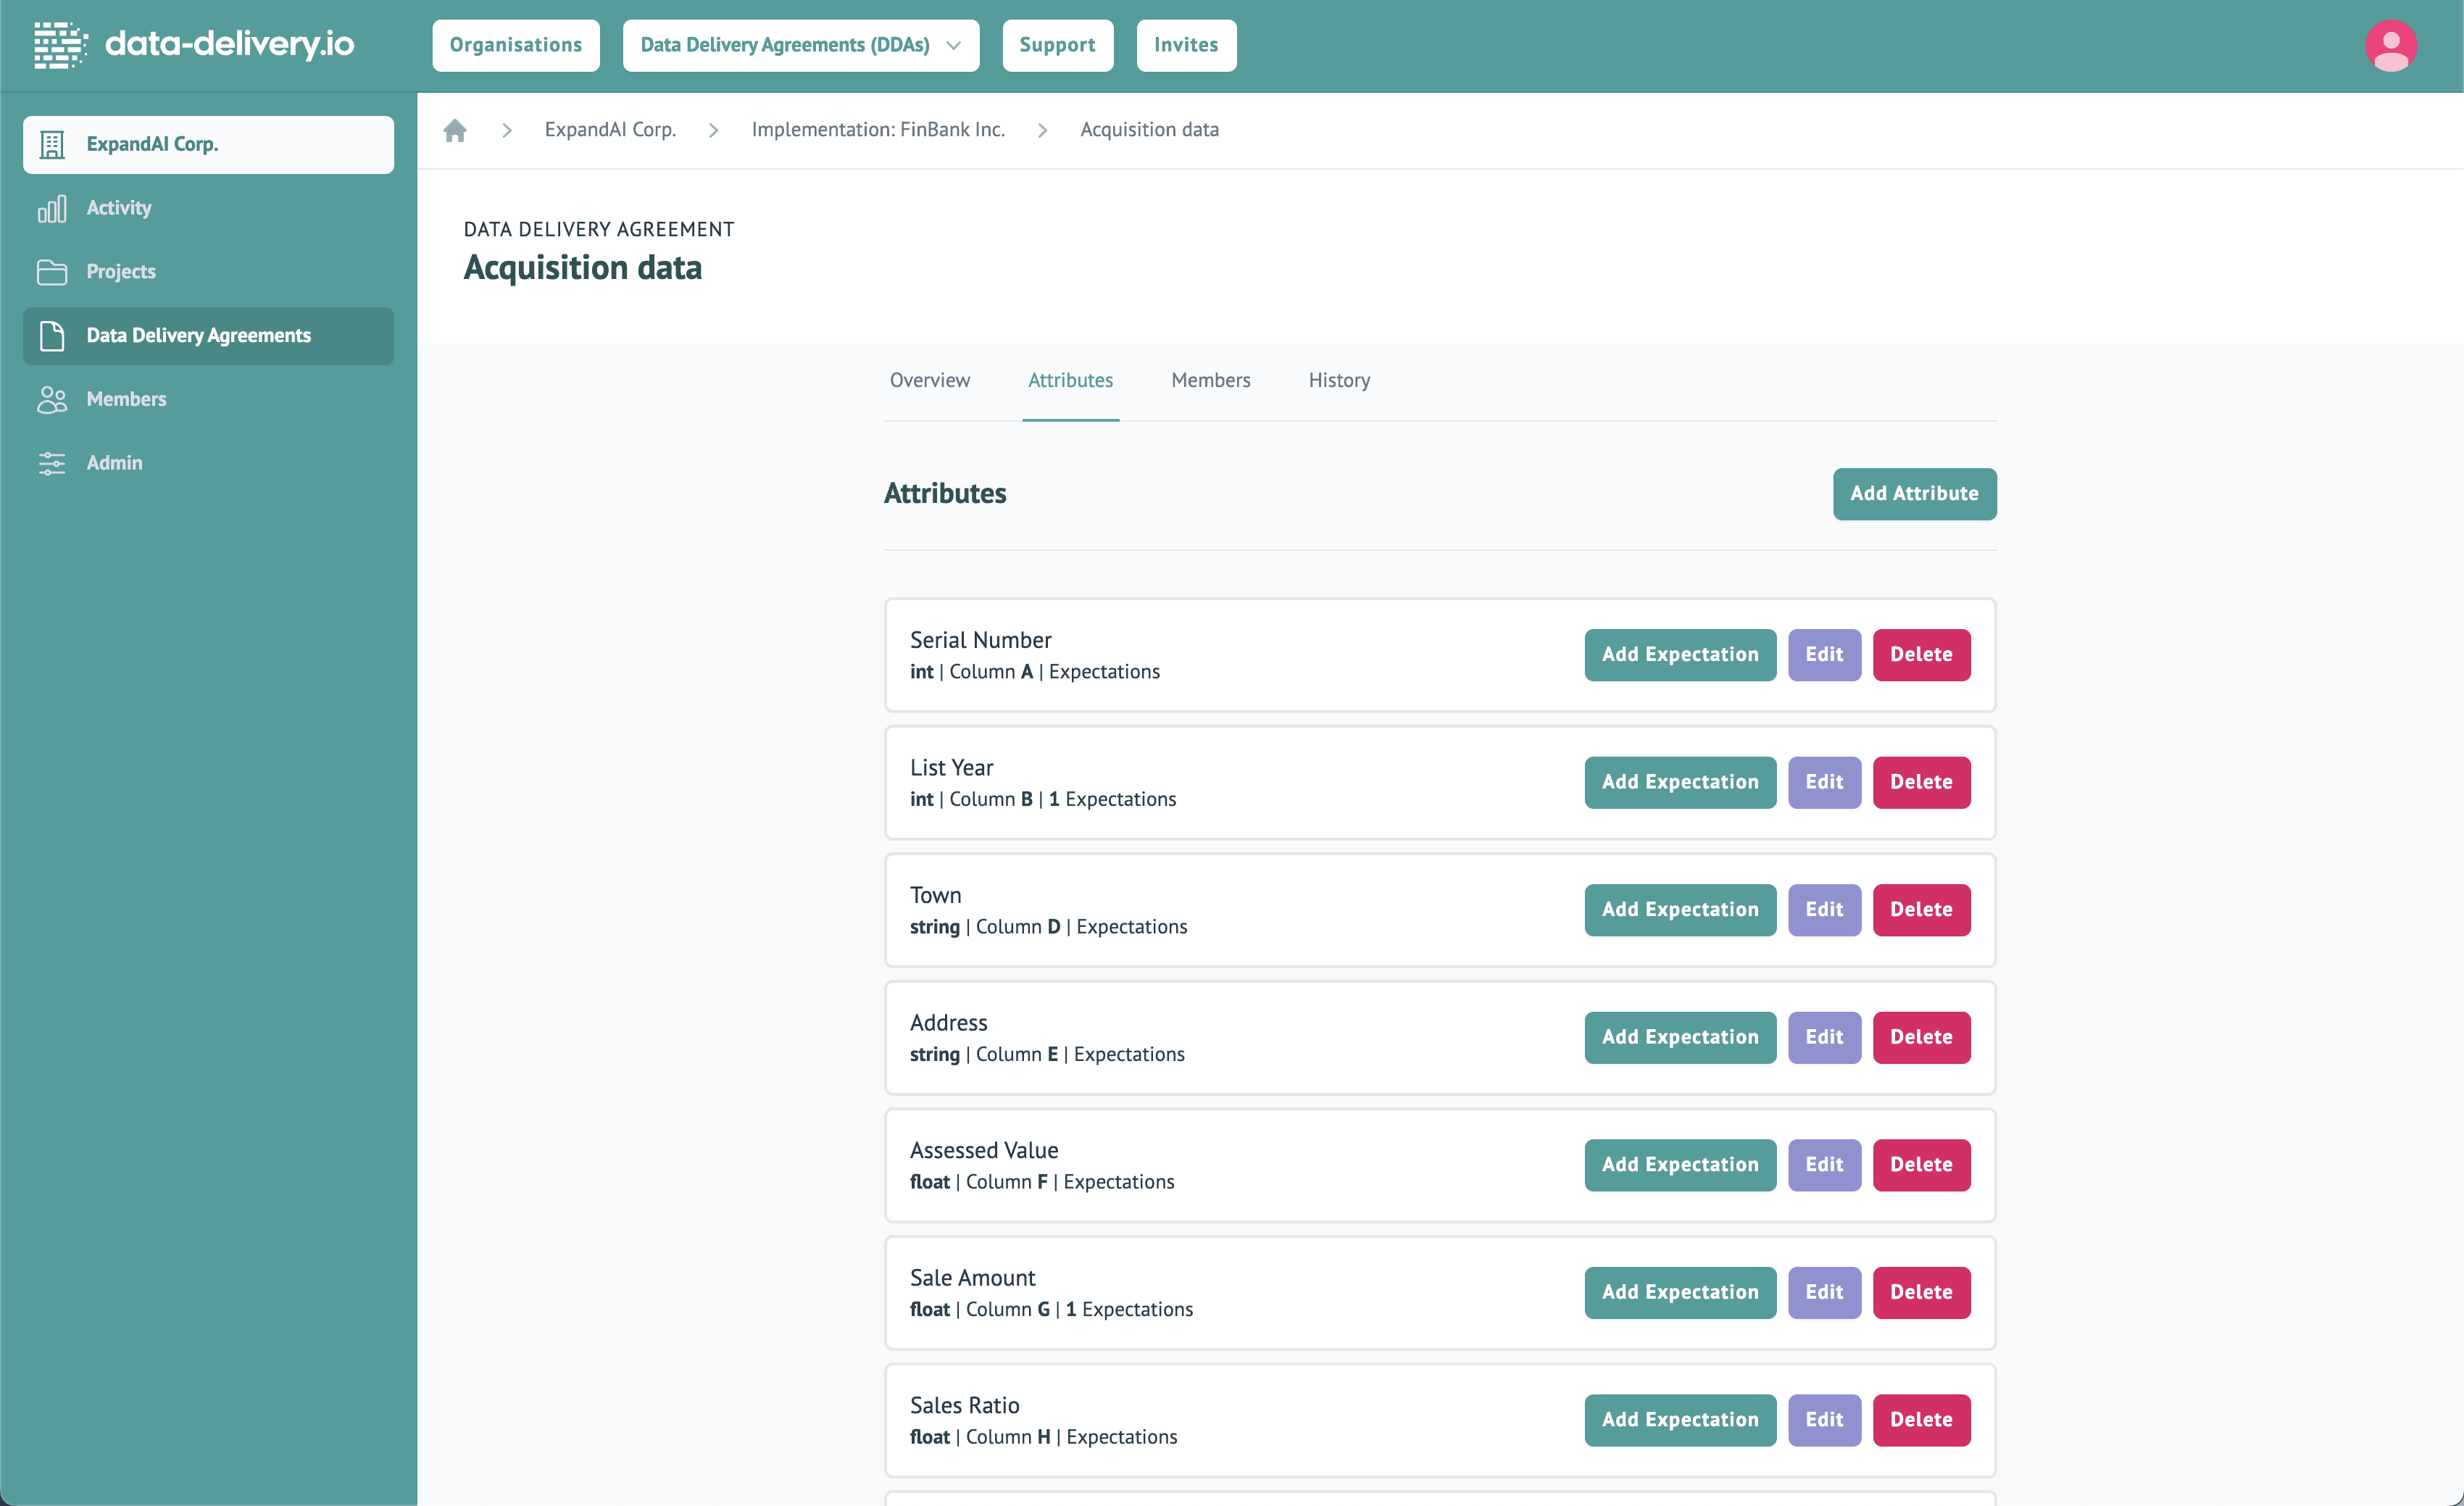Edit the List Year attribute

click(1824, 781)
